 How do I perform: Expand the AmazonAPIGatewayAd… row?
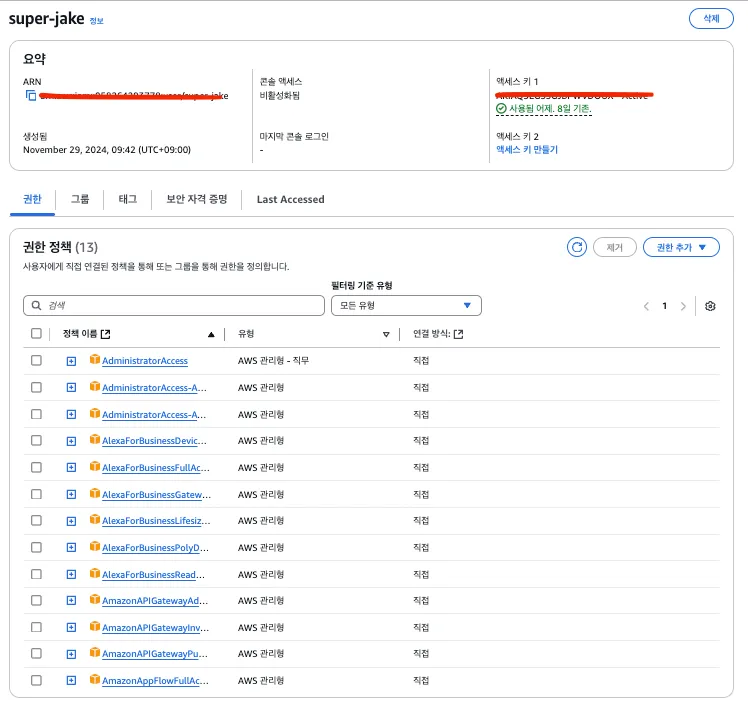pyautogui.click(x=71, y=601)
